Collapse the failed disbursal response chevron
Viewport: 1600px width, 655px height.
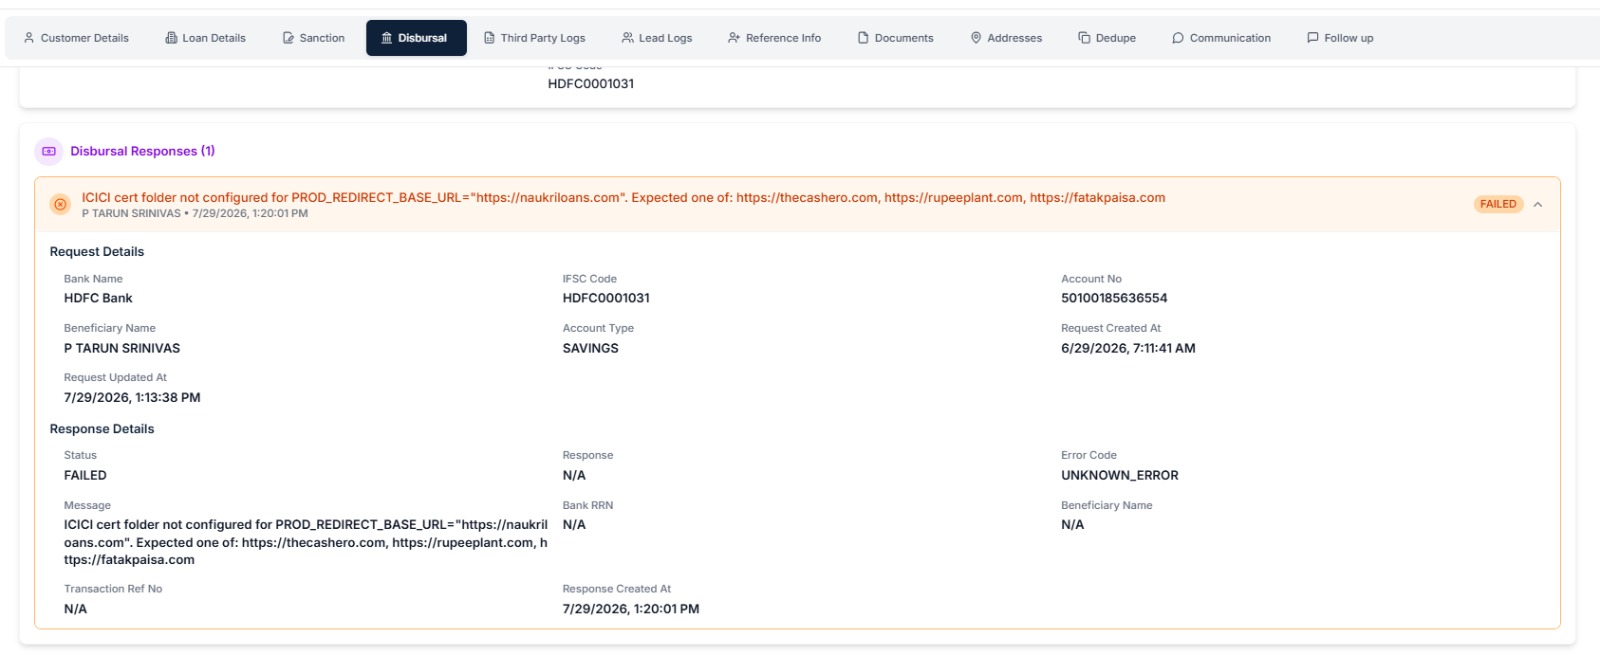tap(1538, 204)
